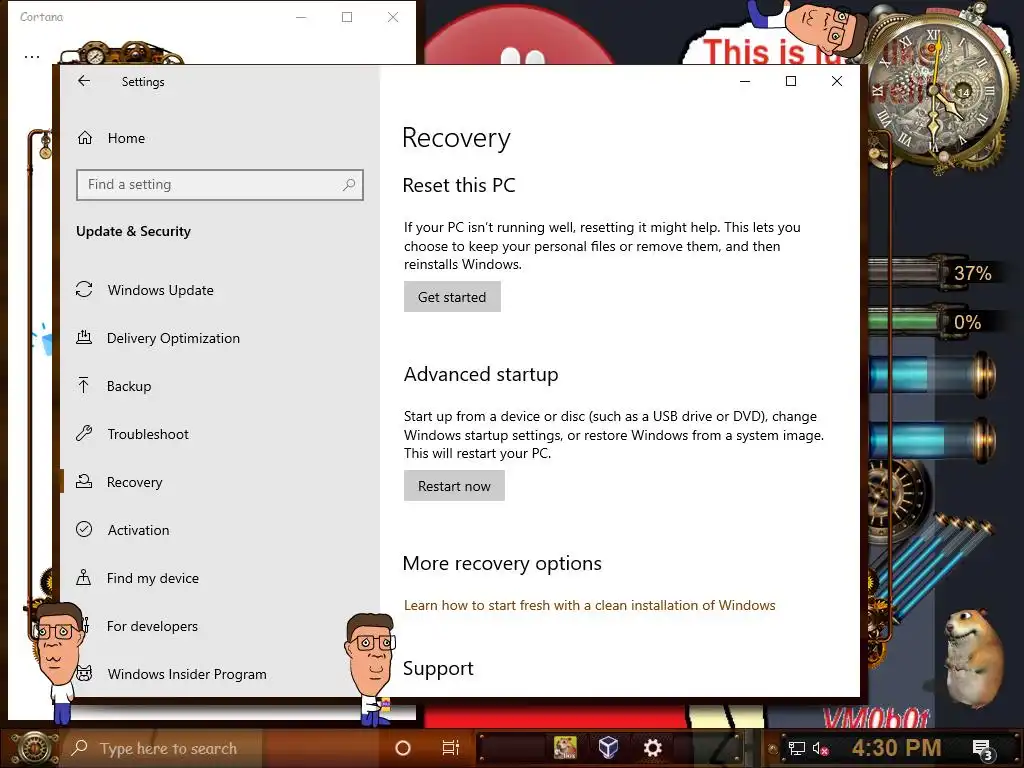
Task: Open Delivery Optimization settings page
Action: point(173,338)
